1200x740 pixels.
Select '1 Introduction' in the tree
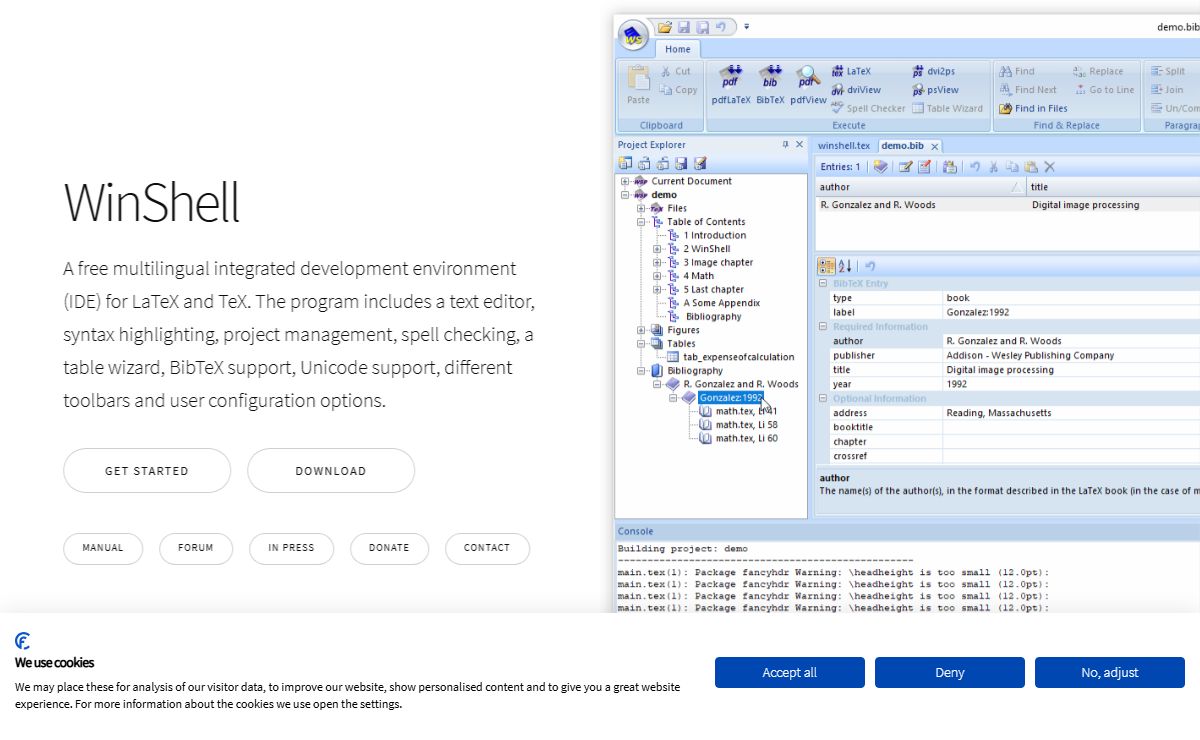[715, 236]
